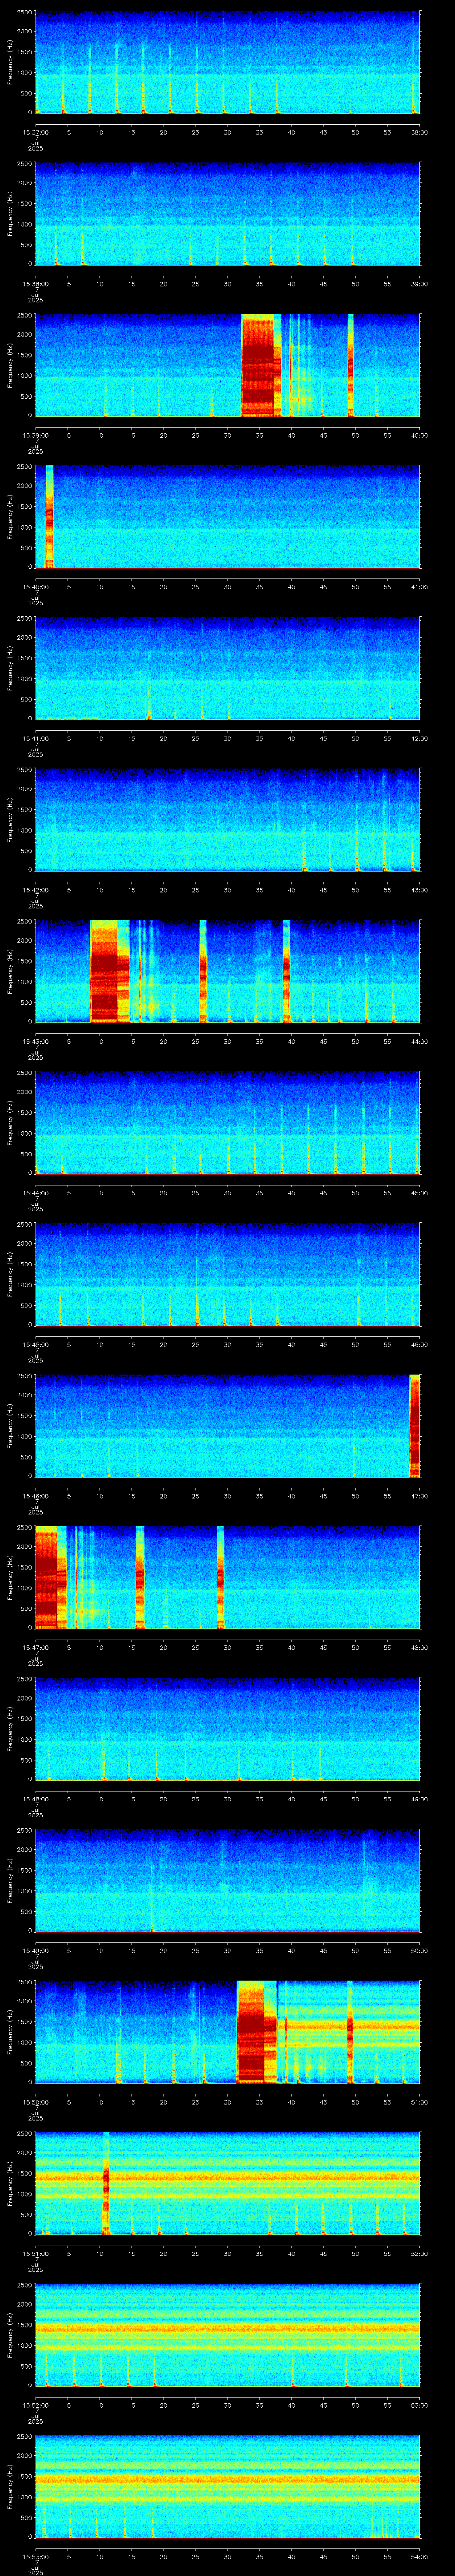Select the spectrogram panel beginning at 15:38:00
The image size is (455, 2576).
[x=227, y=214]
